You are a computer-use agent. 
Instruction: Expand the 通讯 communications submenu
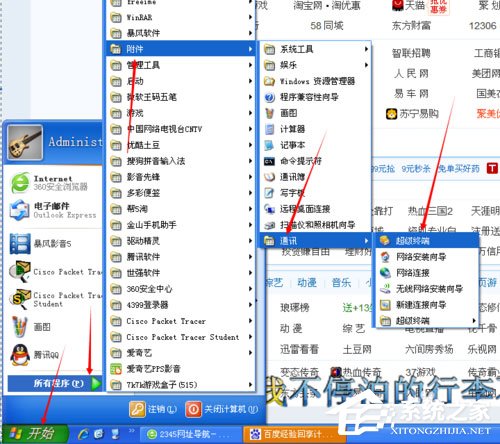pyautogui.click(x=315, y=241)
